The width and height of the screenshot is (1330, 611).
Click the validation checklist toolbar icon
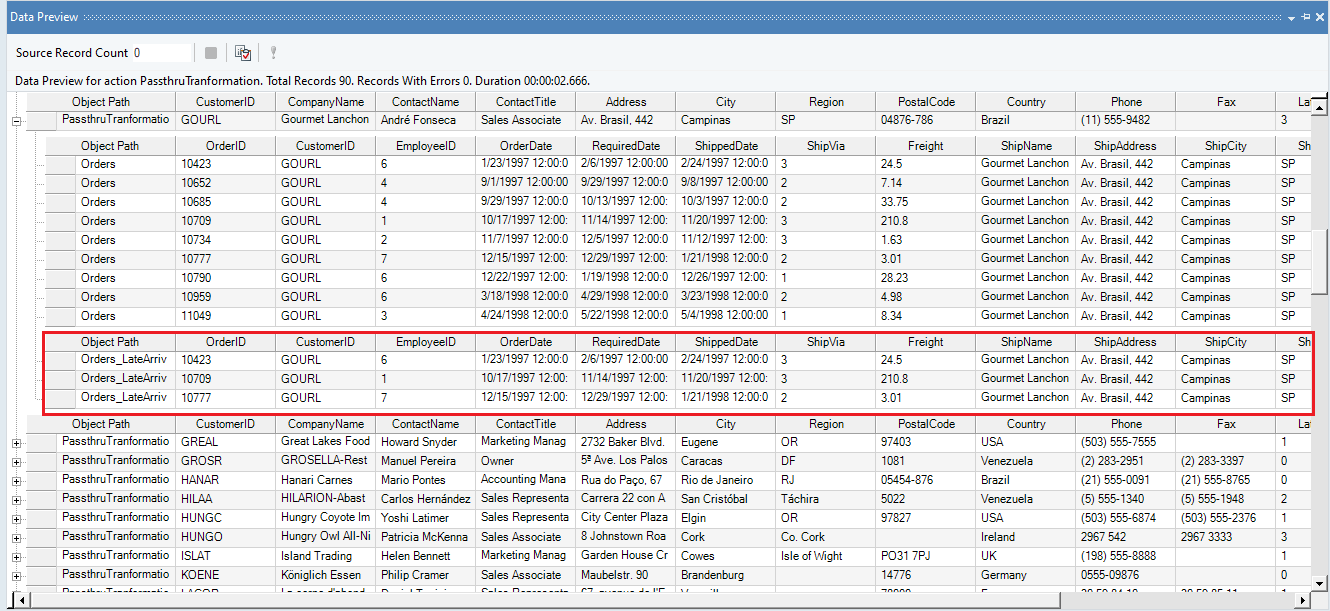(x=242, y=53)
